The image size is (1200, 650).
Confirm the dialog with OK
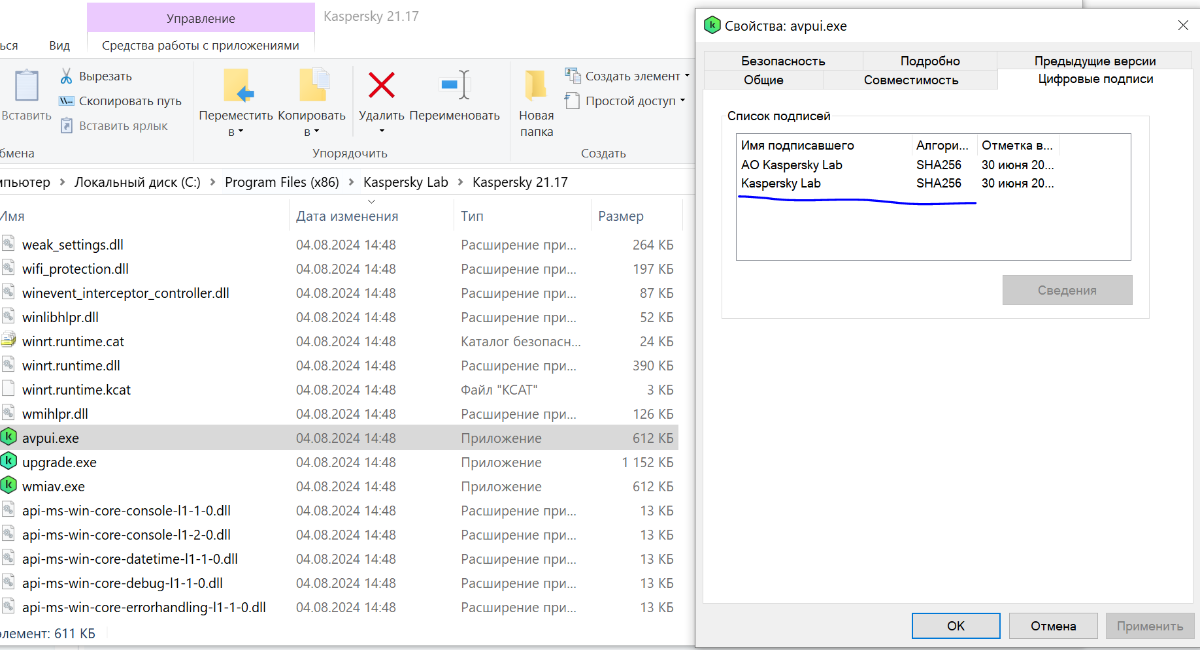point(955,626)
